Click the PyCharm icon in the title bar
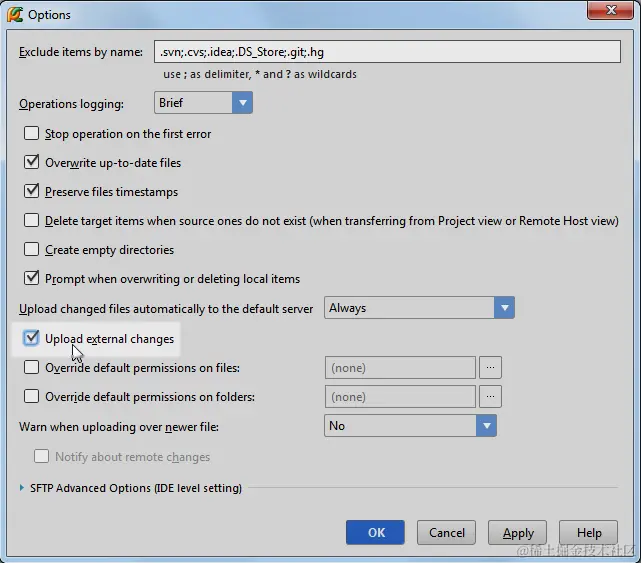Screen dimensions: 641x563 click(15, 15)
